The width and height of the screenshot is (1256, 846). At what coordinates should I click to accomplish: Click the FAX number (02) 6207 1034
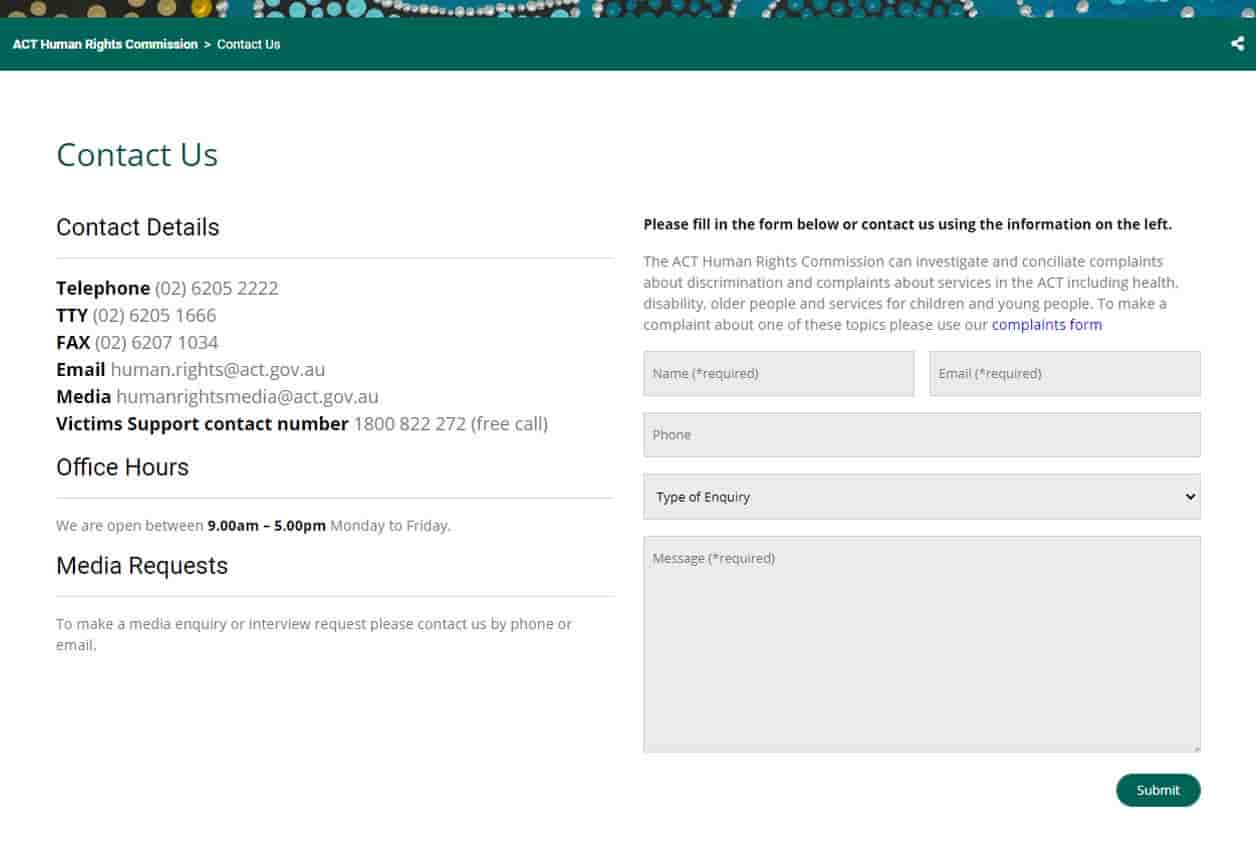pos(157,342)
